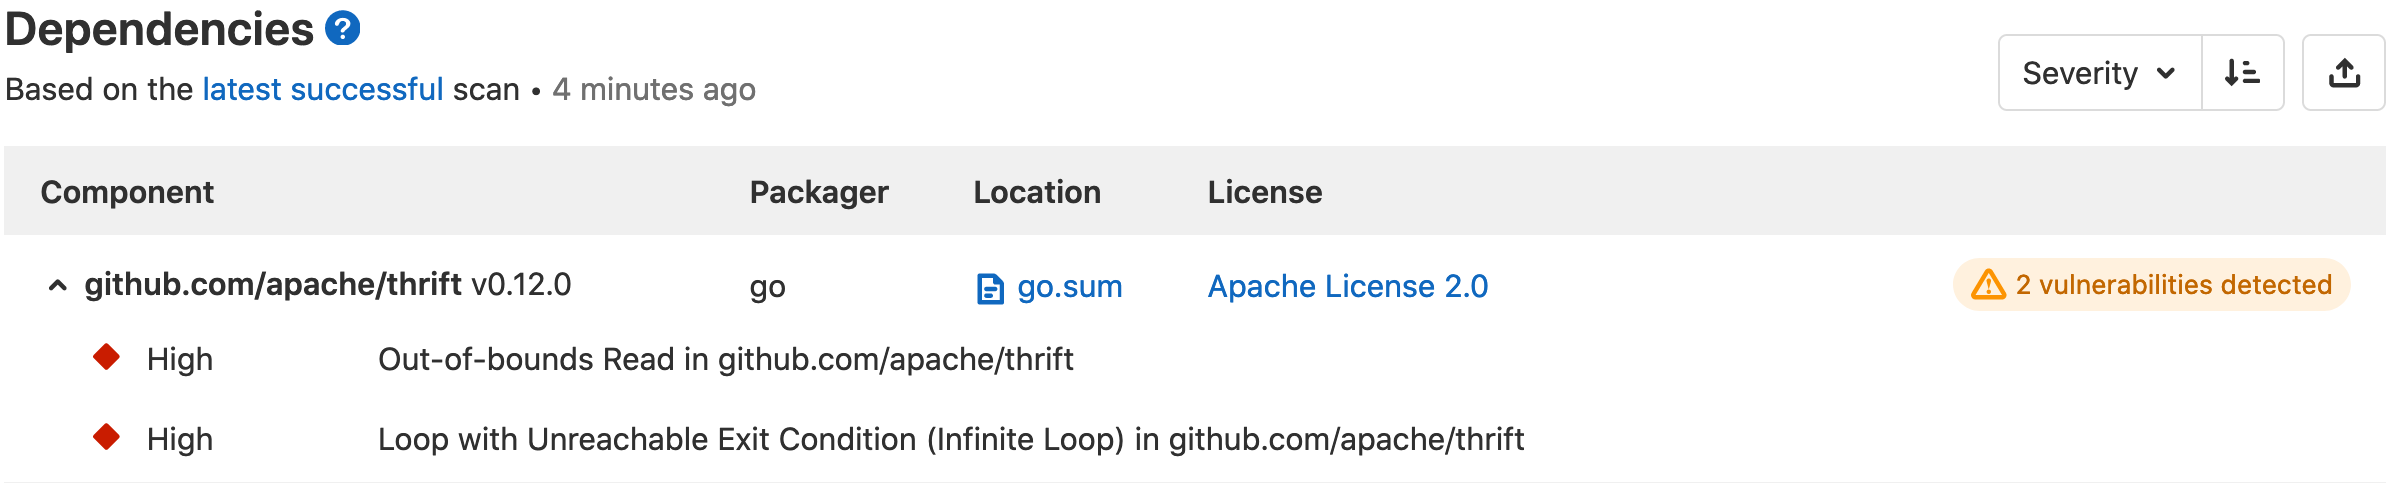Screen dimensions: 2408x483
Task: Click High severity label of Infinite Loop row
Action: click(180, 439)
